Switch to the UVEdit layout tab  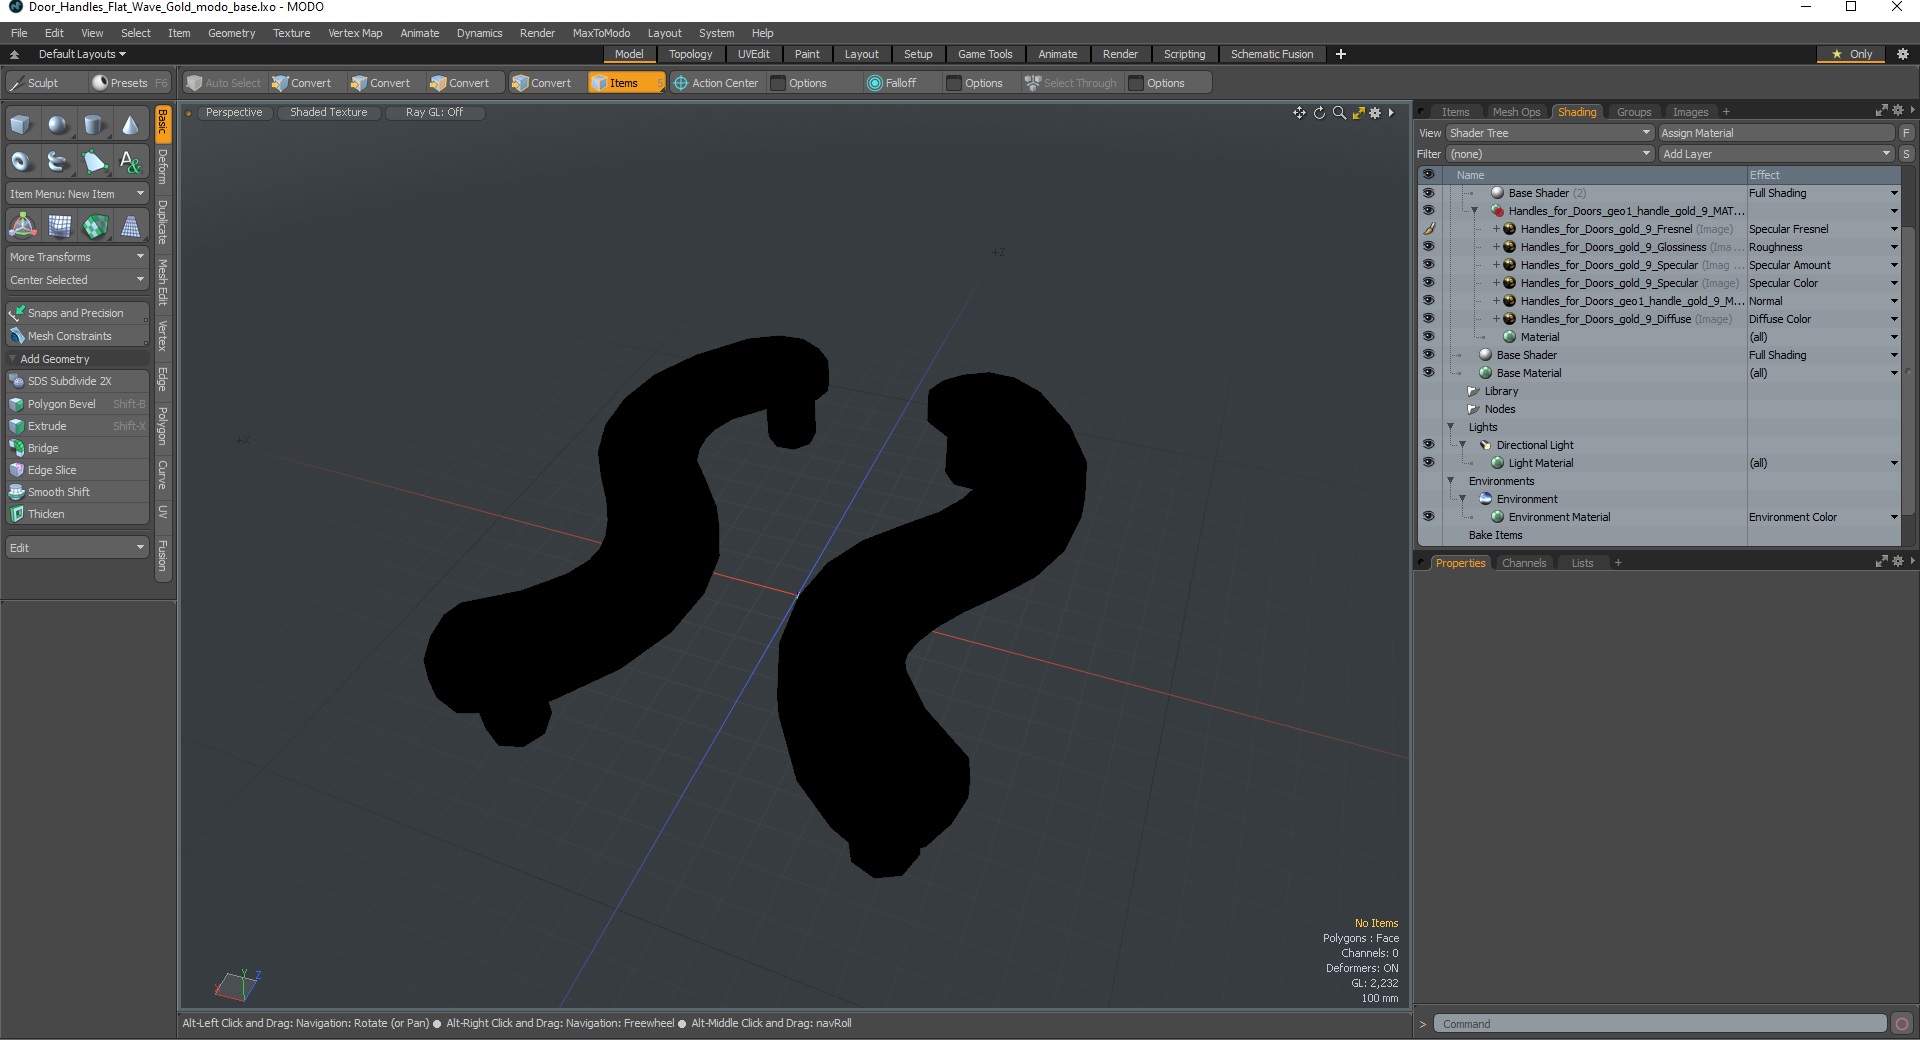(x=753, y=54)
